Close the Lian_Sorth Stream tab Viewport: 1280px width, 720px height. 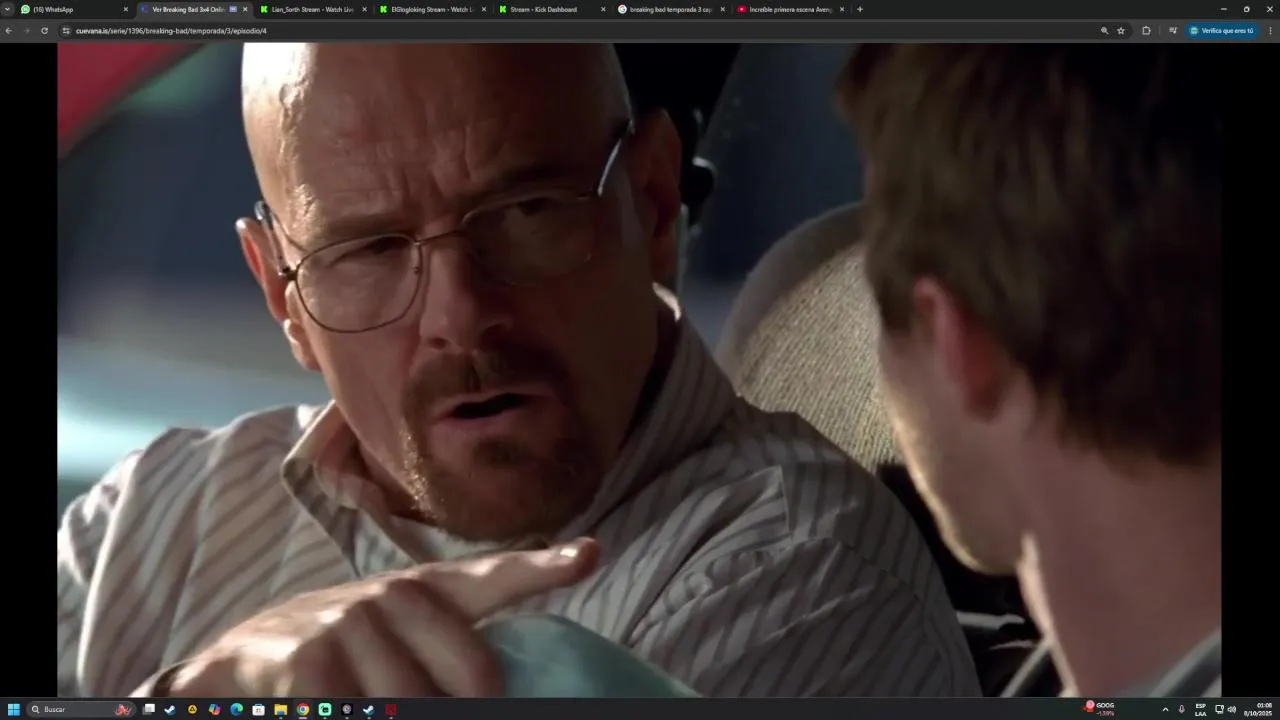[364, 9]
